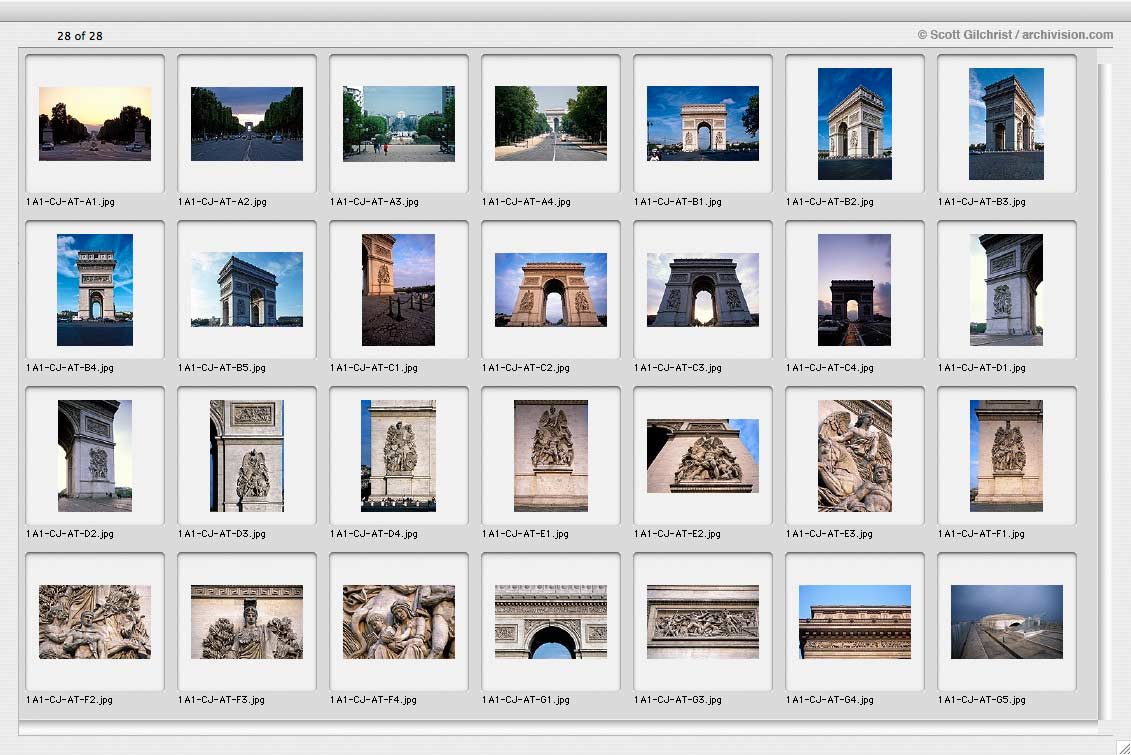Select arch detail thumbnail 1A1-CJ-AT-G1.jpg
This screenshot has height=755, width=1131.
click(550, 622)
